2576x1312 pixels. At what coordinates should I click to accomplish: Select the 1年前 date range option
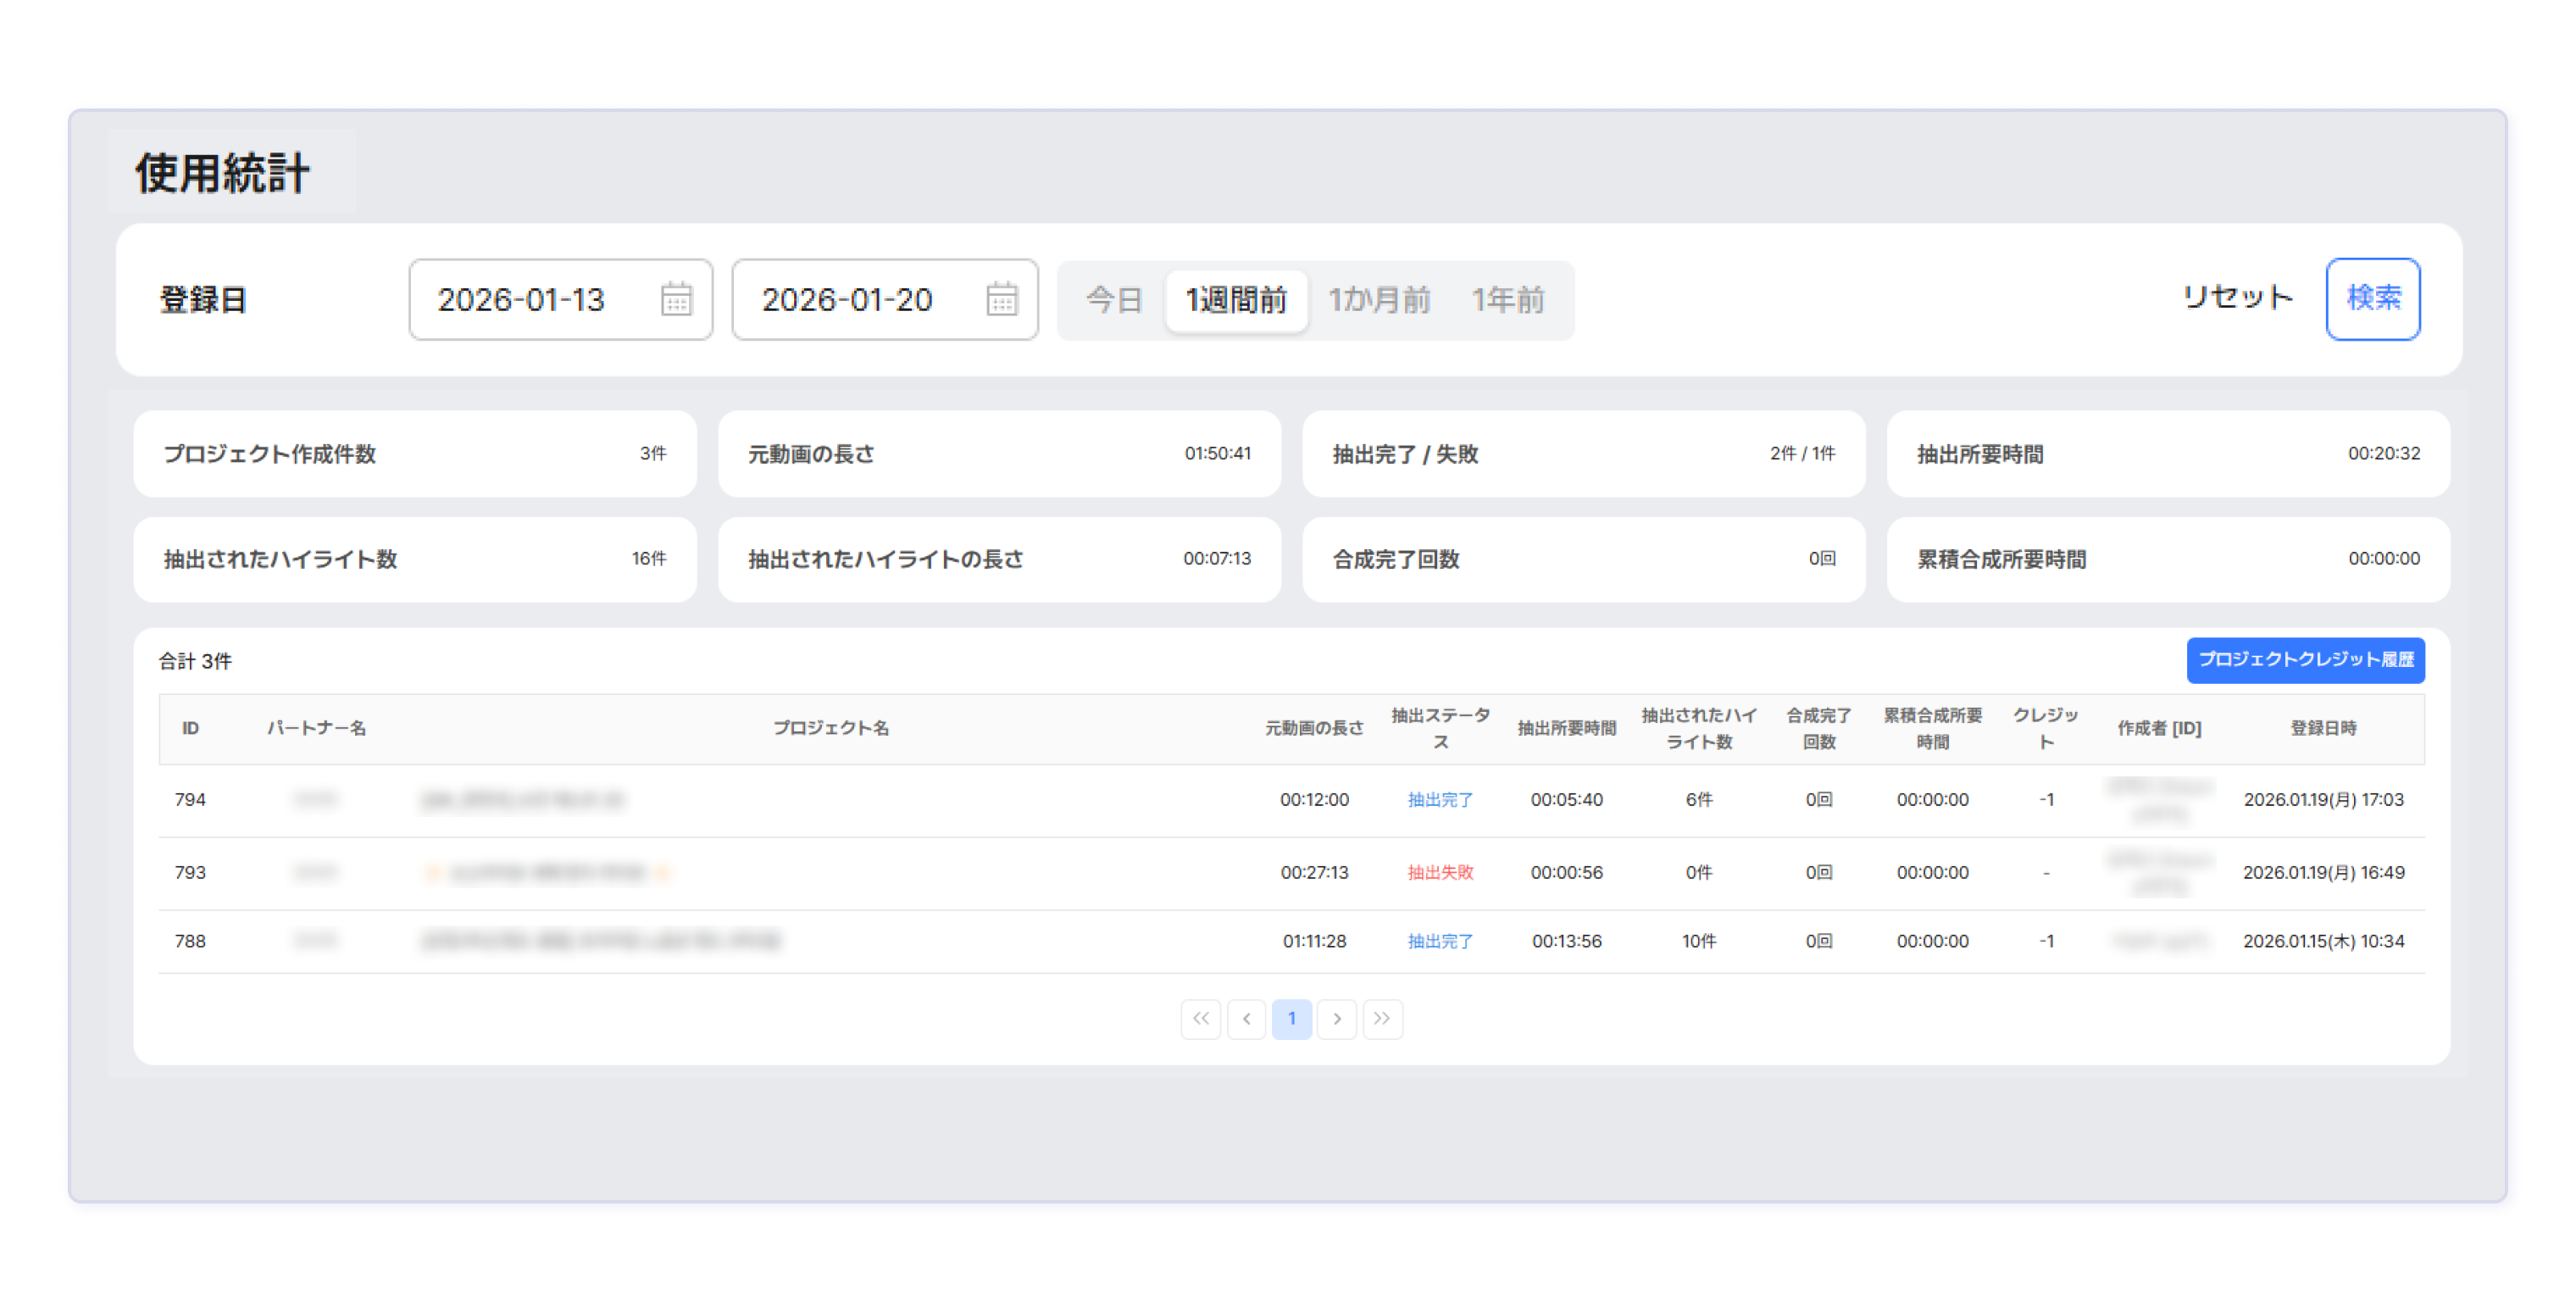click(1508, 299)
